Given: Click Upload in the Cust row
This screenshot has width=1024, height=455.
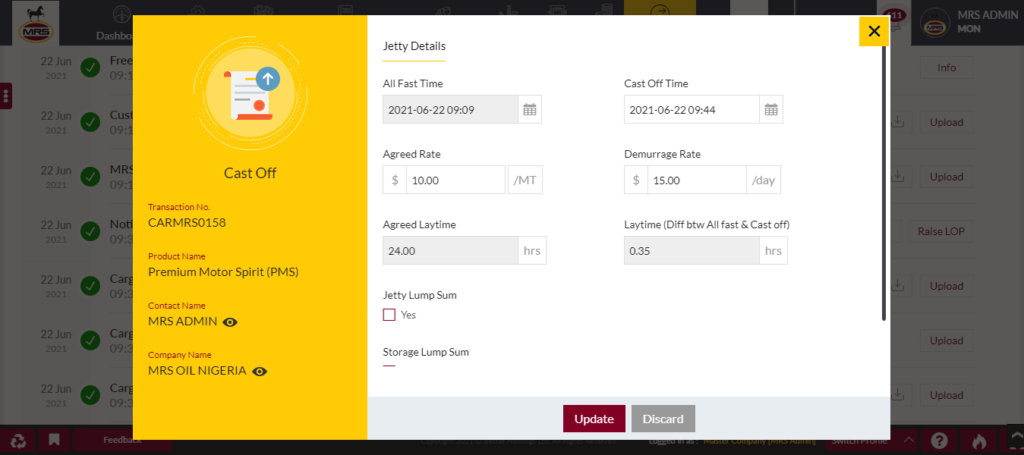Looking at the screenshot, I should pos(946,123).
